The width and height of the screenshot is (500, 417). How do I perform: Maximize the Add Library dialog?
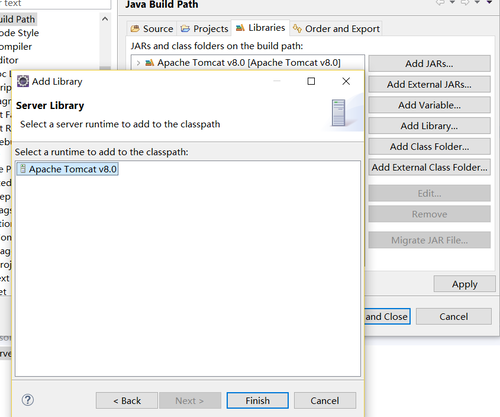311,81
